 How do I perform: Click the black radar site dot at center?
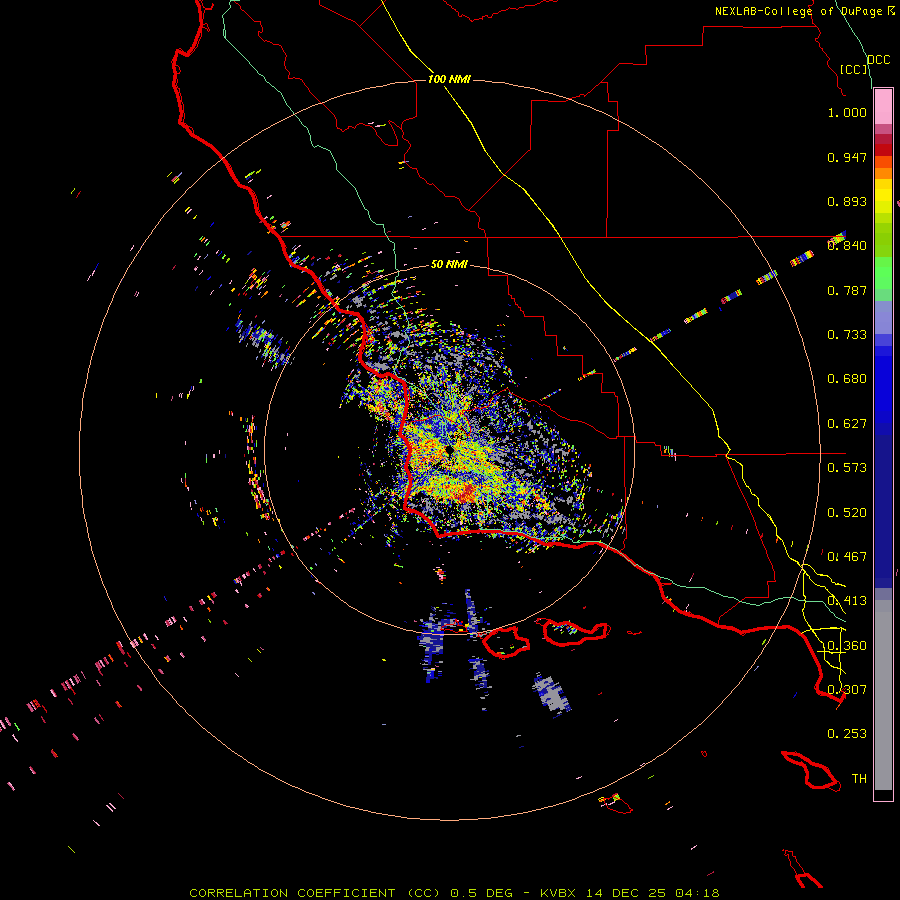click(x=449, y=451)
